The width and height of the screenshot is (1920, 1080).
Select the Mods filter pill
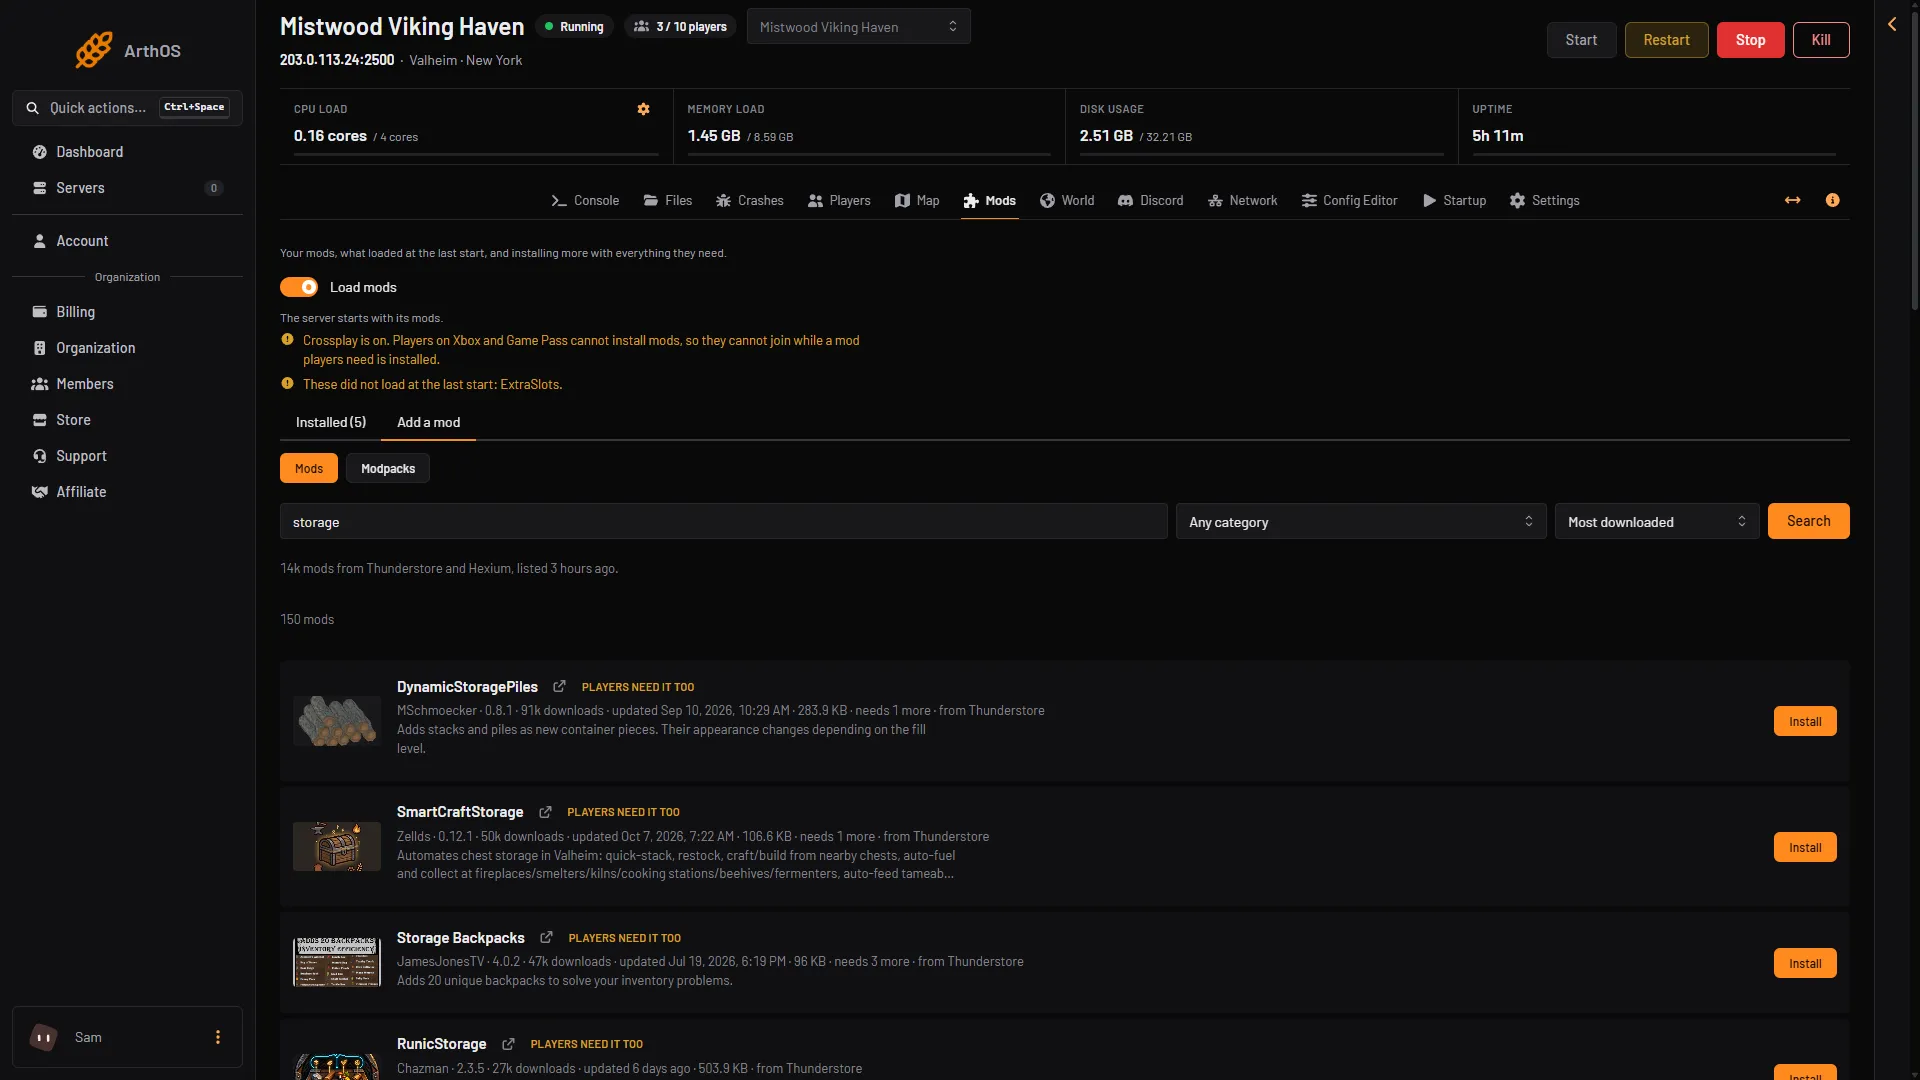[309, 468]
